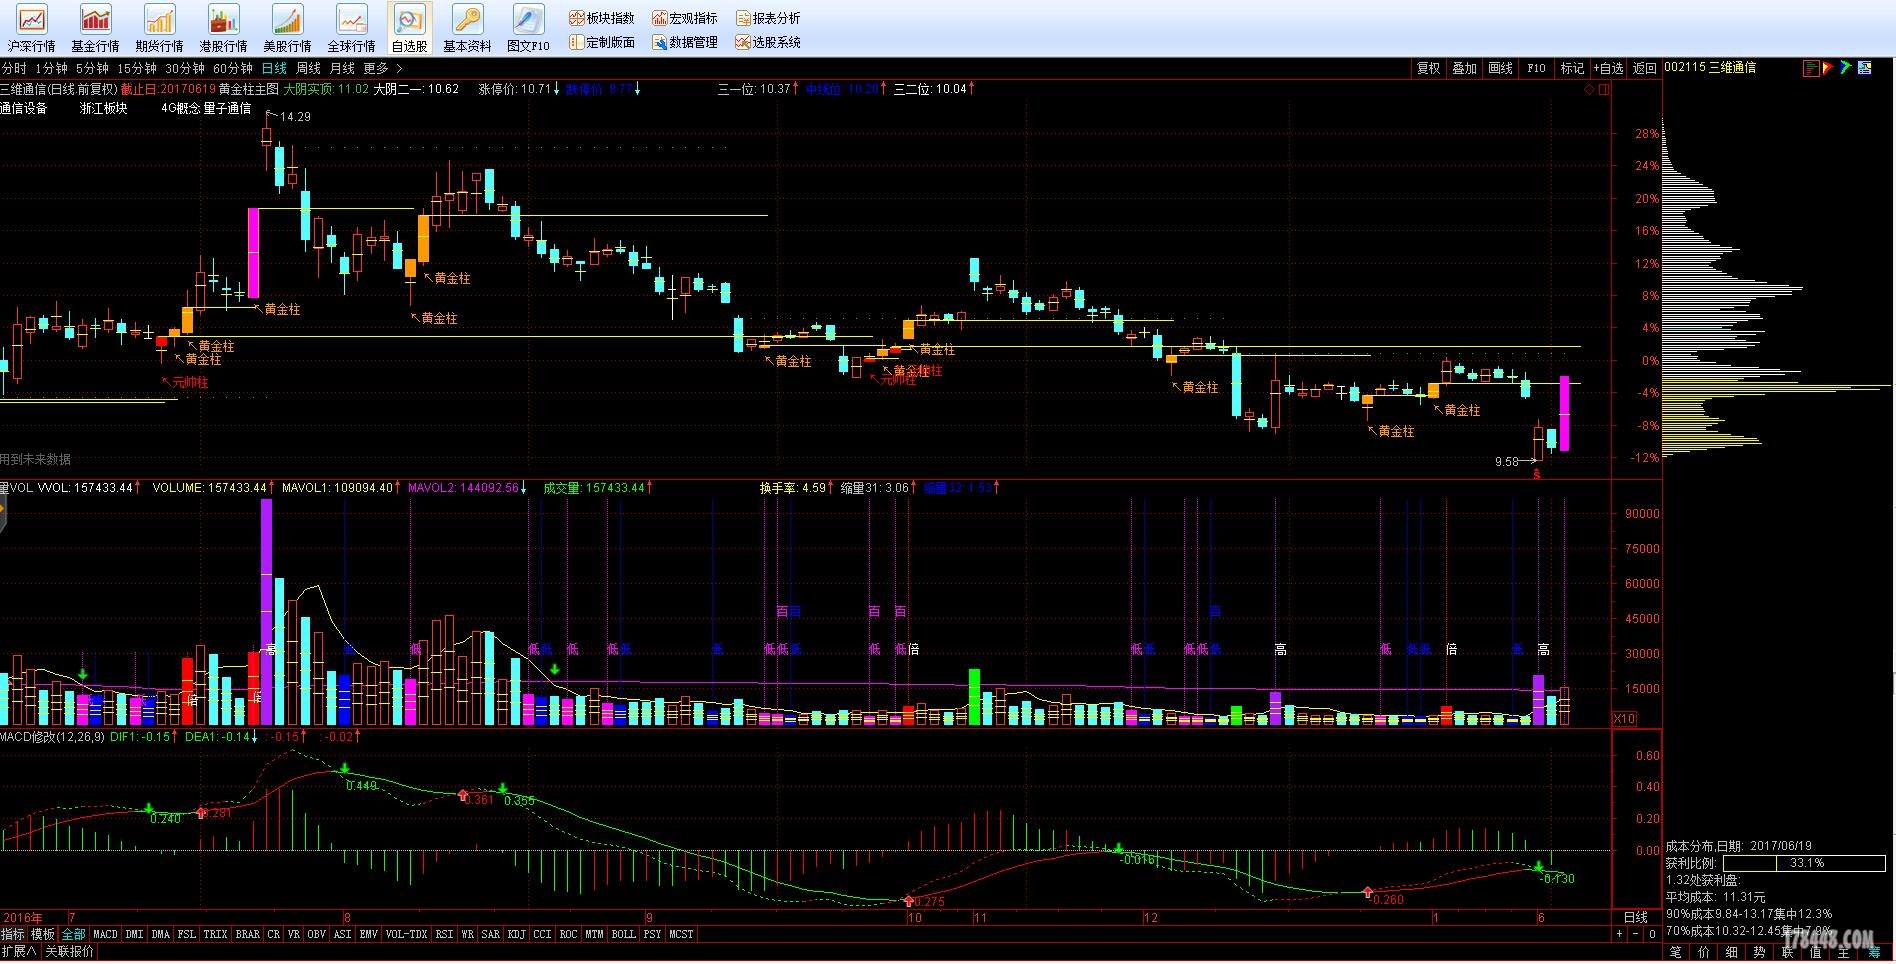Open 叠加 overlay menu
The width and height of the screenshot is (1896, 964).
pos(1464,68)
